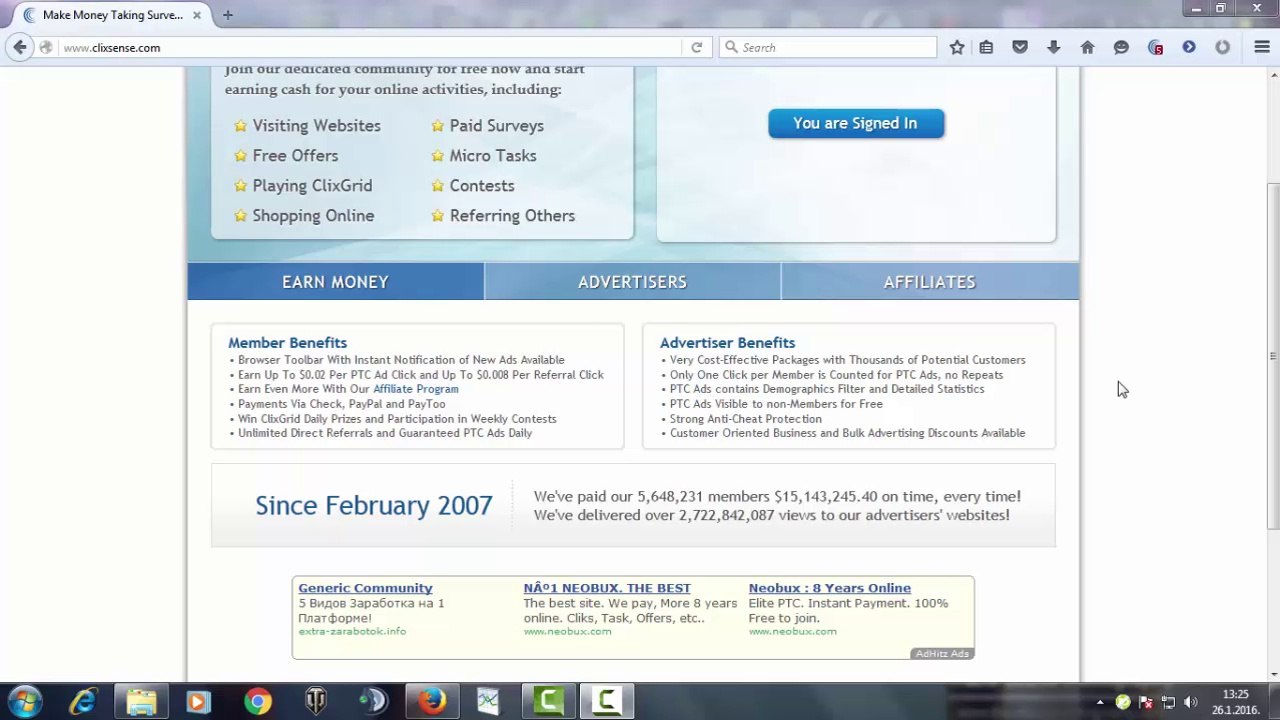Go to the Firefox home page icon

pyautogui.click(x=1088, y=47)
